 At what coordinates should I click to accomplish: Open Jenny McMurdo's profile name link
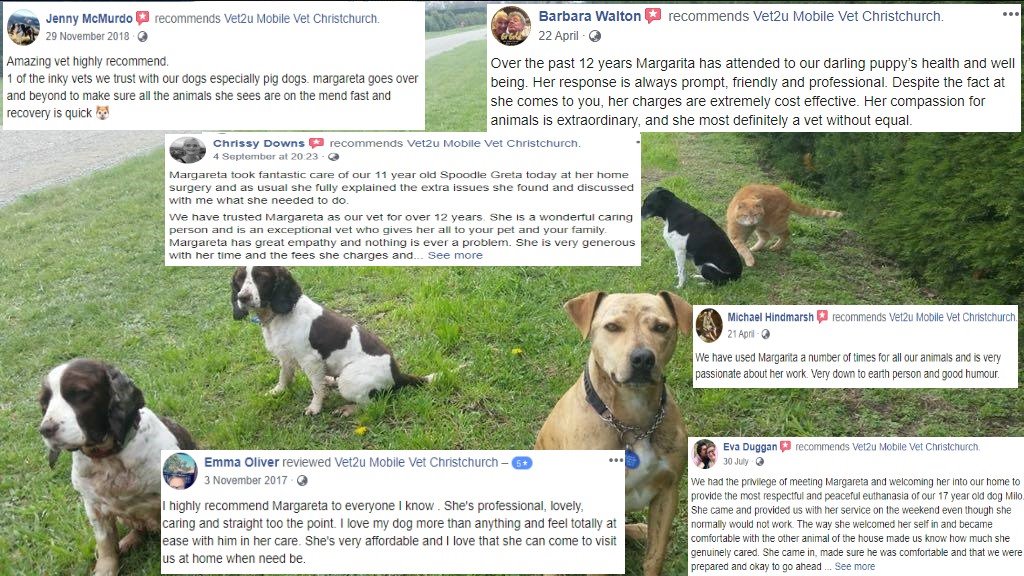(89, 19)
